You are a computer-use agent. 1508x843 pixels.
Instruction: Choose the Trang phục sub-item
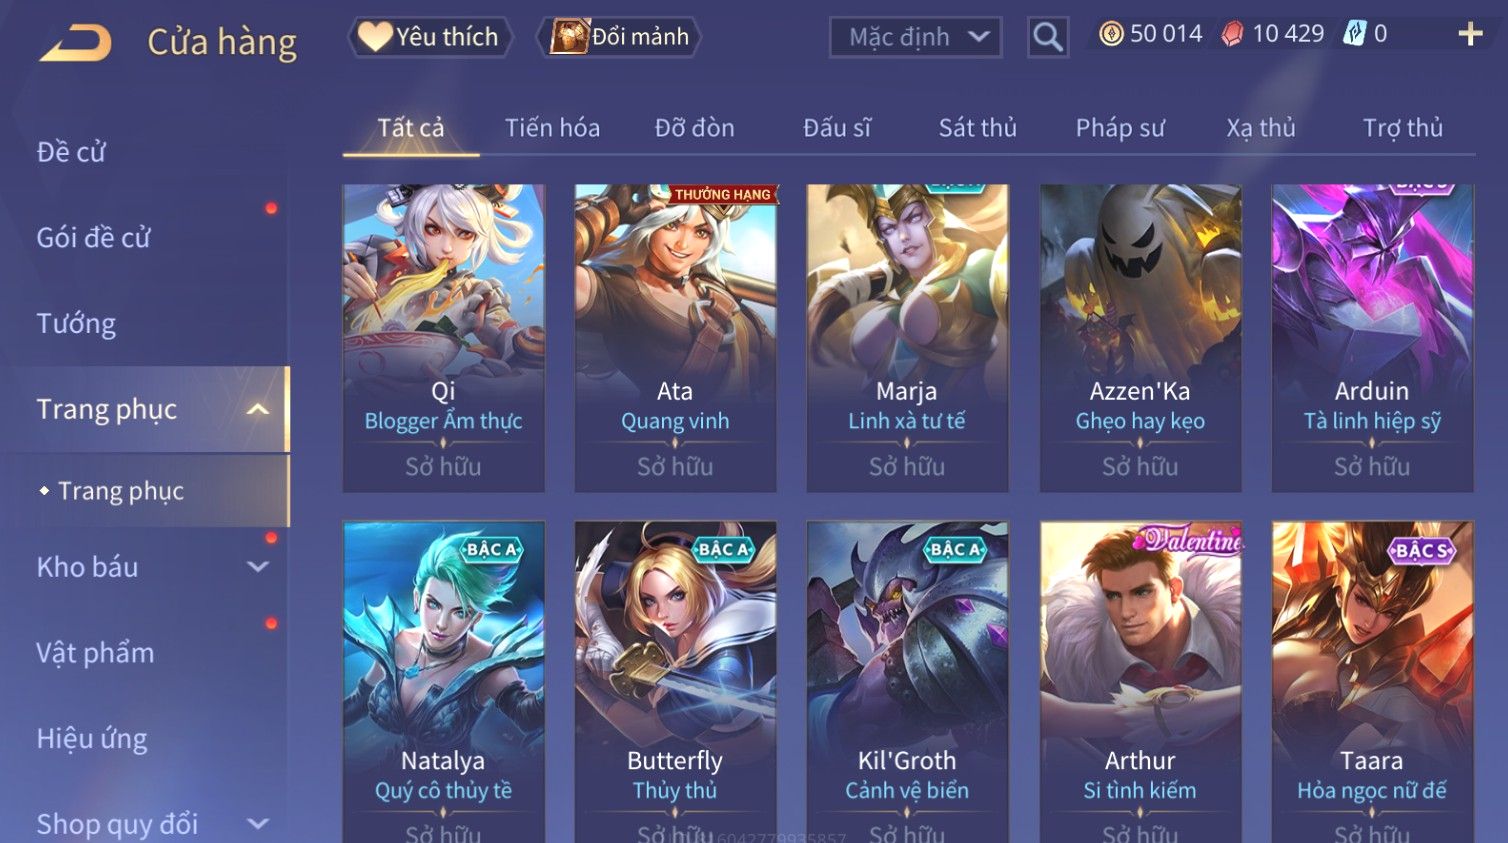[x=121, y=491]
